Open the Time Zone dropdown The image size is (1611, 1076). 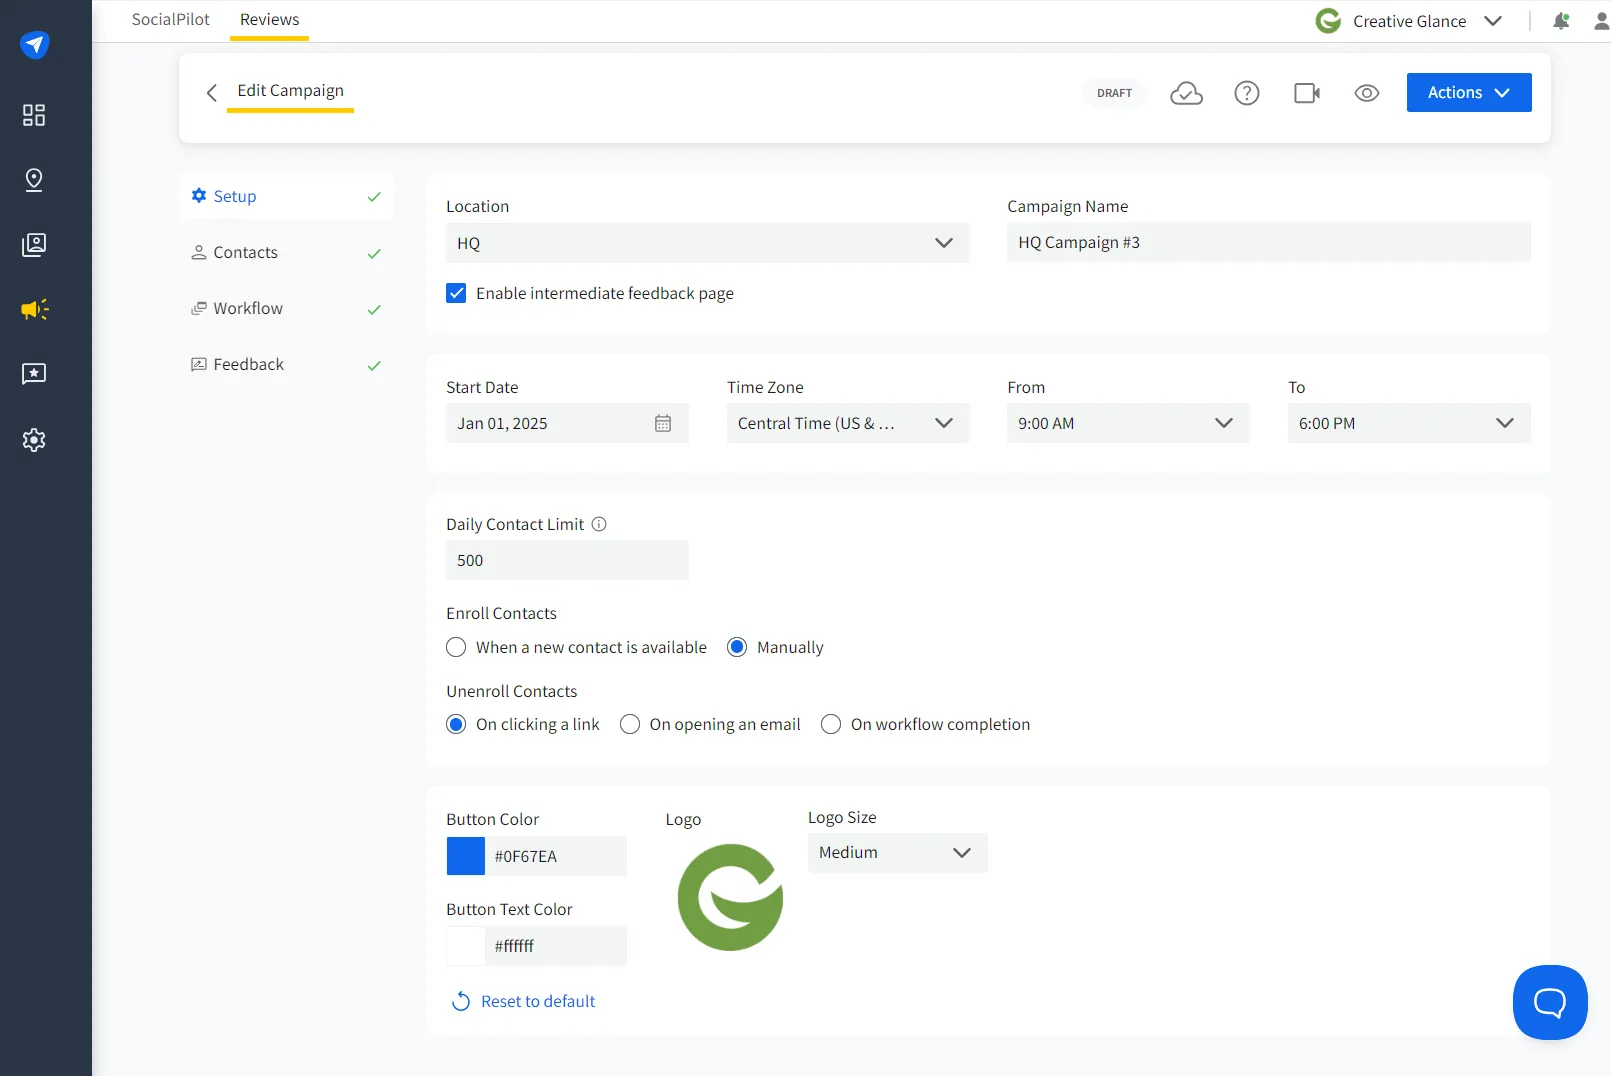coord(847,423)
